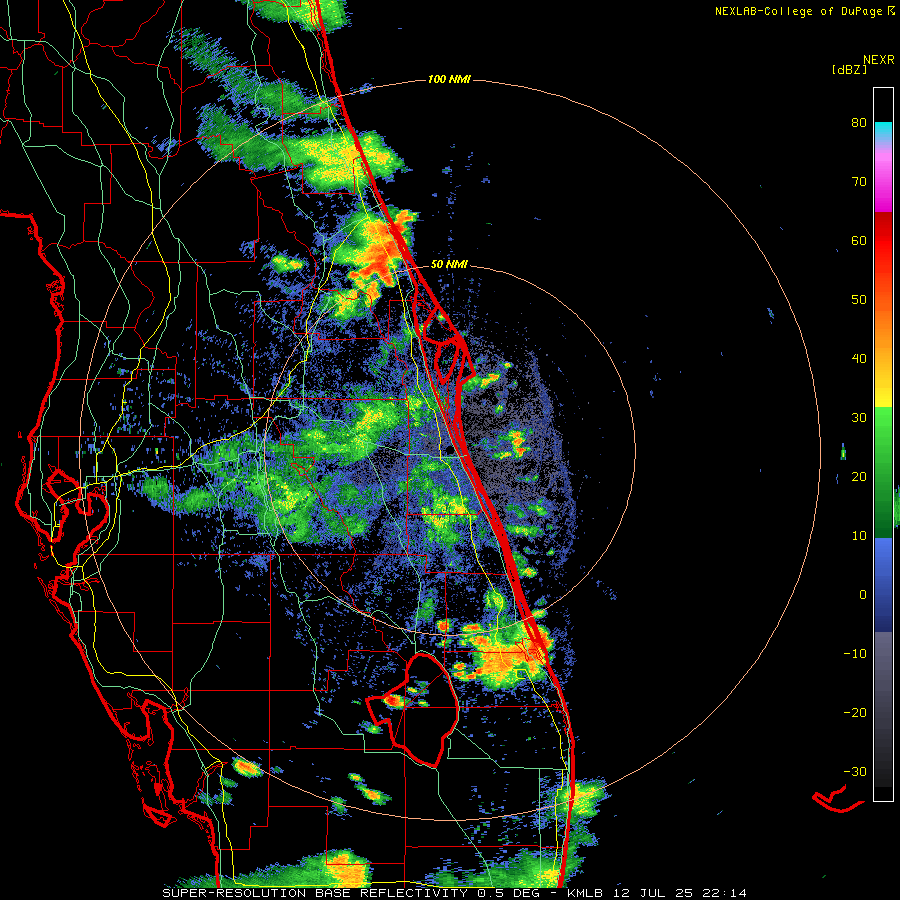900x900 pixels.
Task: Click the 50 NMI range ring label
Action: [449, 265]
